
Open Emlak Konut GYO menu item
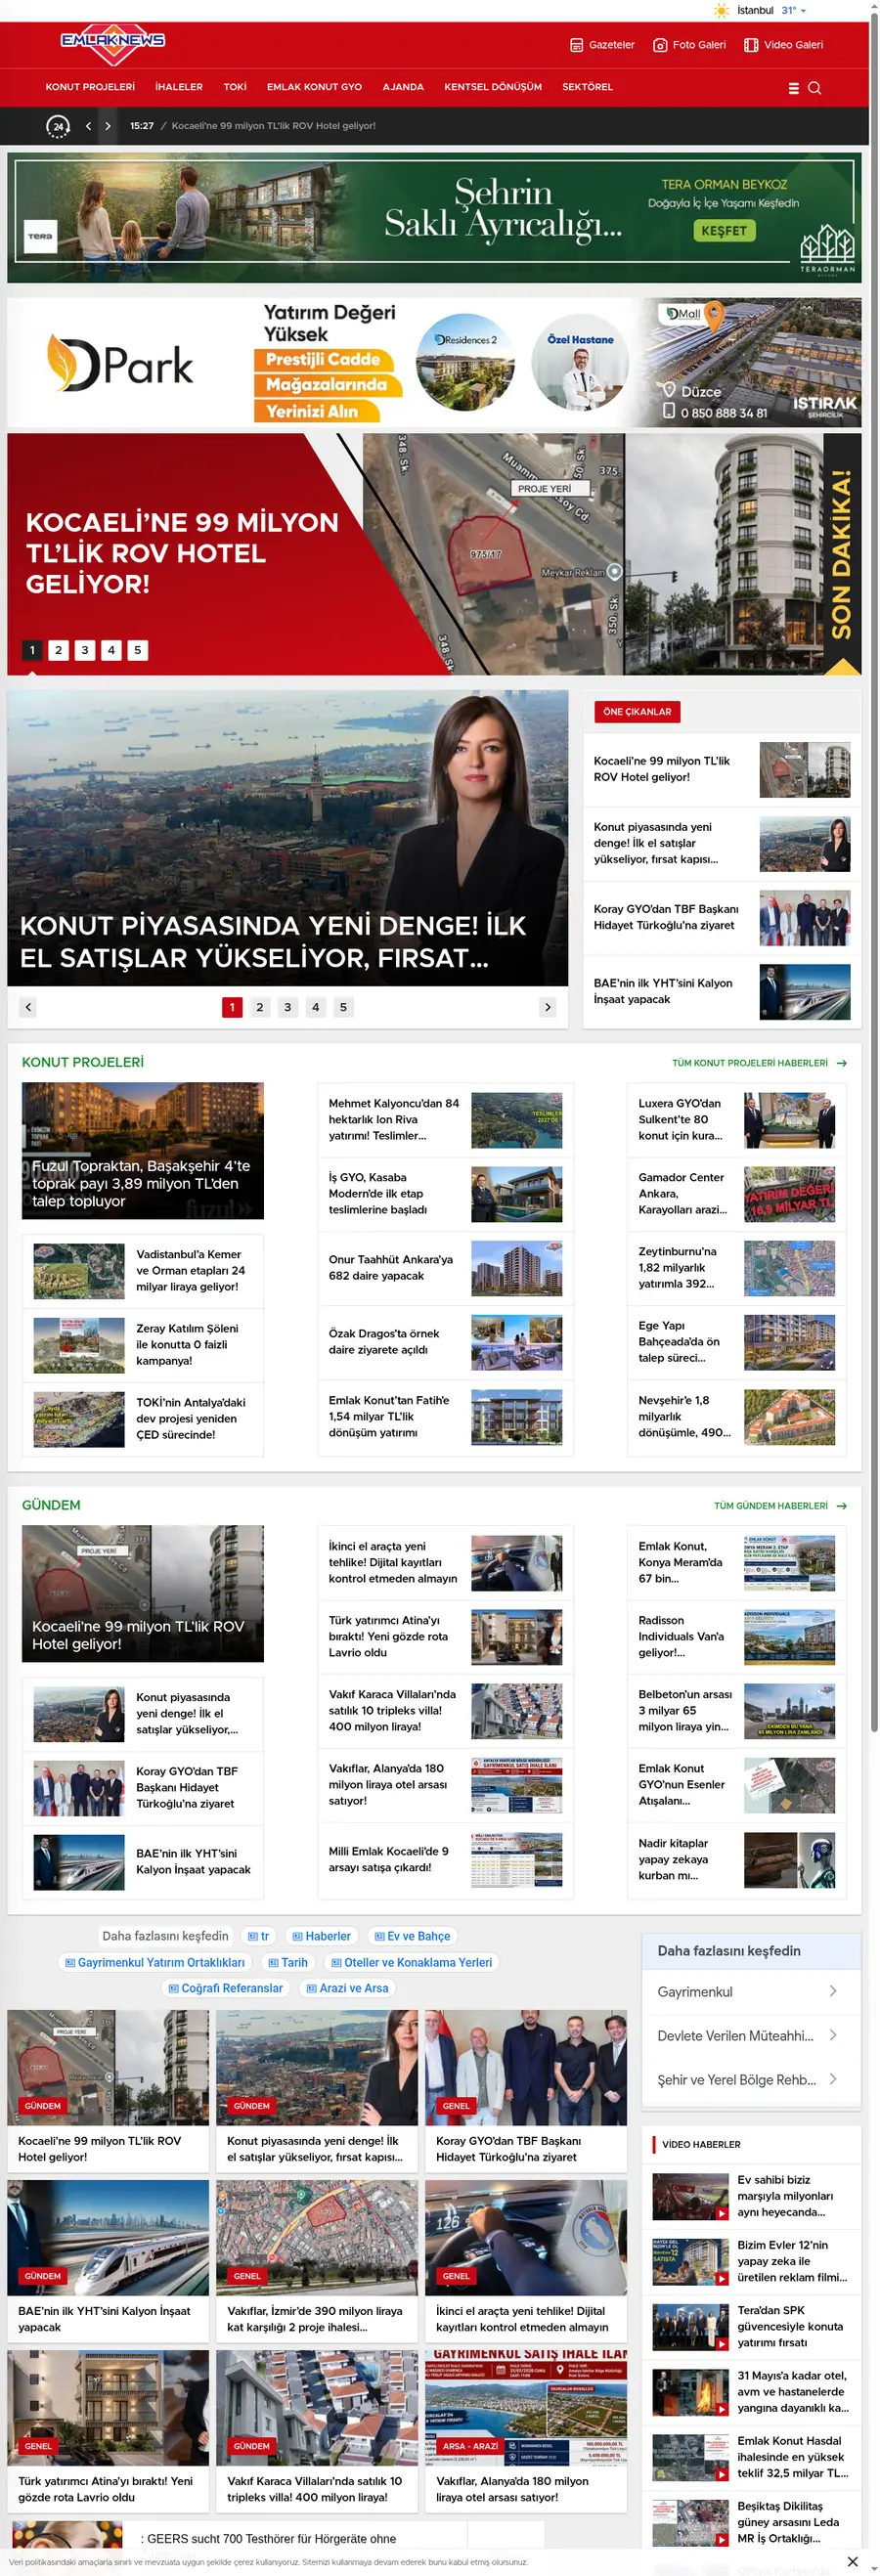[x=314, y=87]
